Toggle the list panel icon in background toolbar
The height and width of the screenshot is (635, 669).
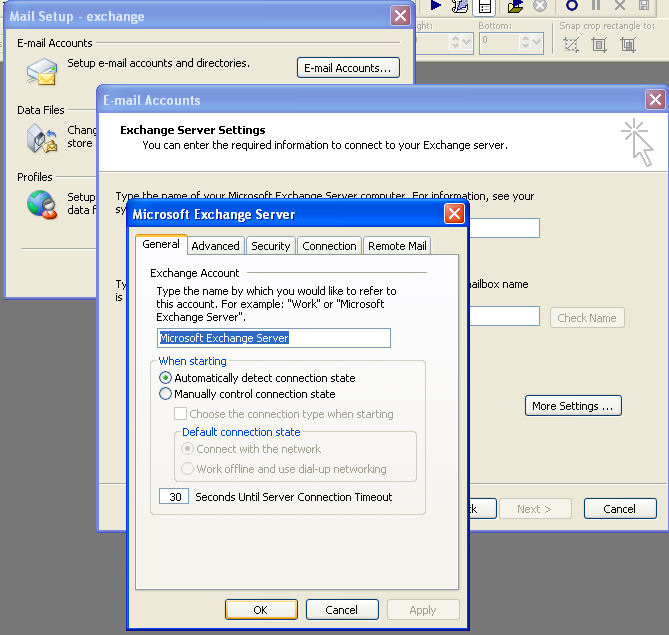(x=485, y=6)
